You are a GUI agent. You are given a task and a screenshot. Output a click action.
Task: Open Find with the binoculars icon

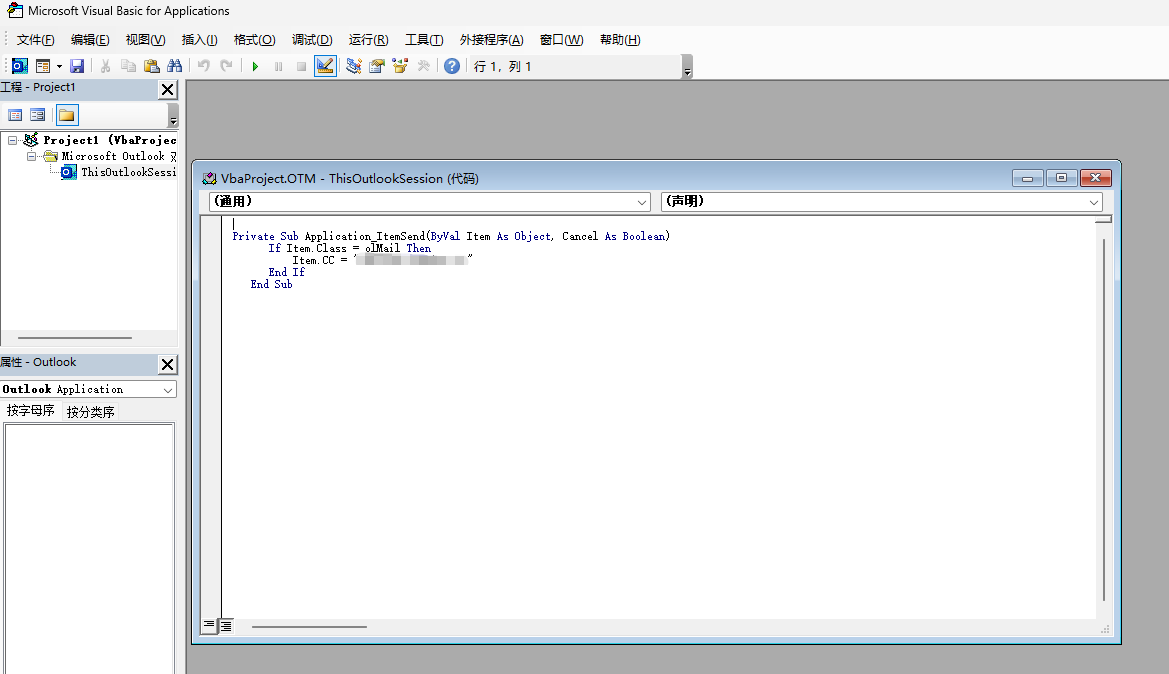point(174,66)
